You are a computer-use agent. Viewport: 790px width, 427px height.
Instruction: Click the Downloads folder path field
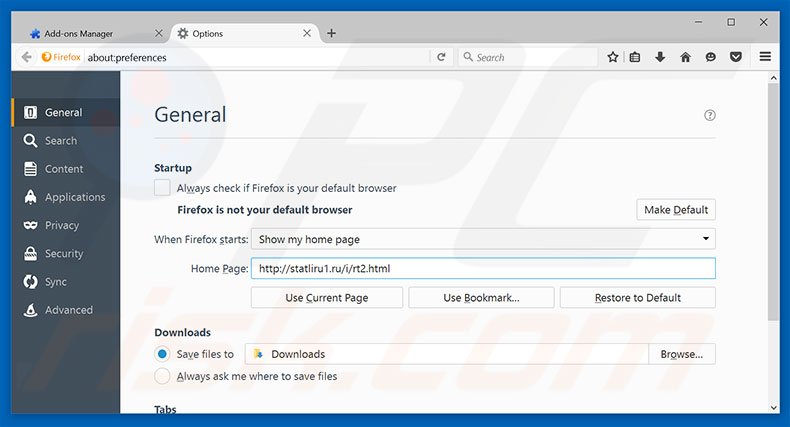click(x=446, y=354)
